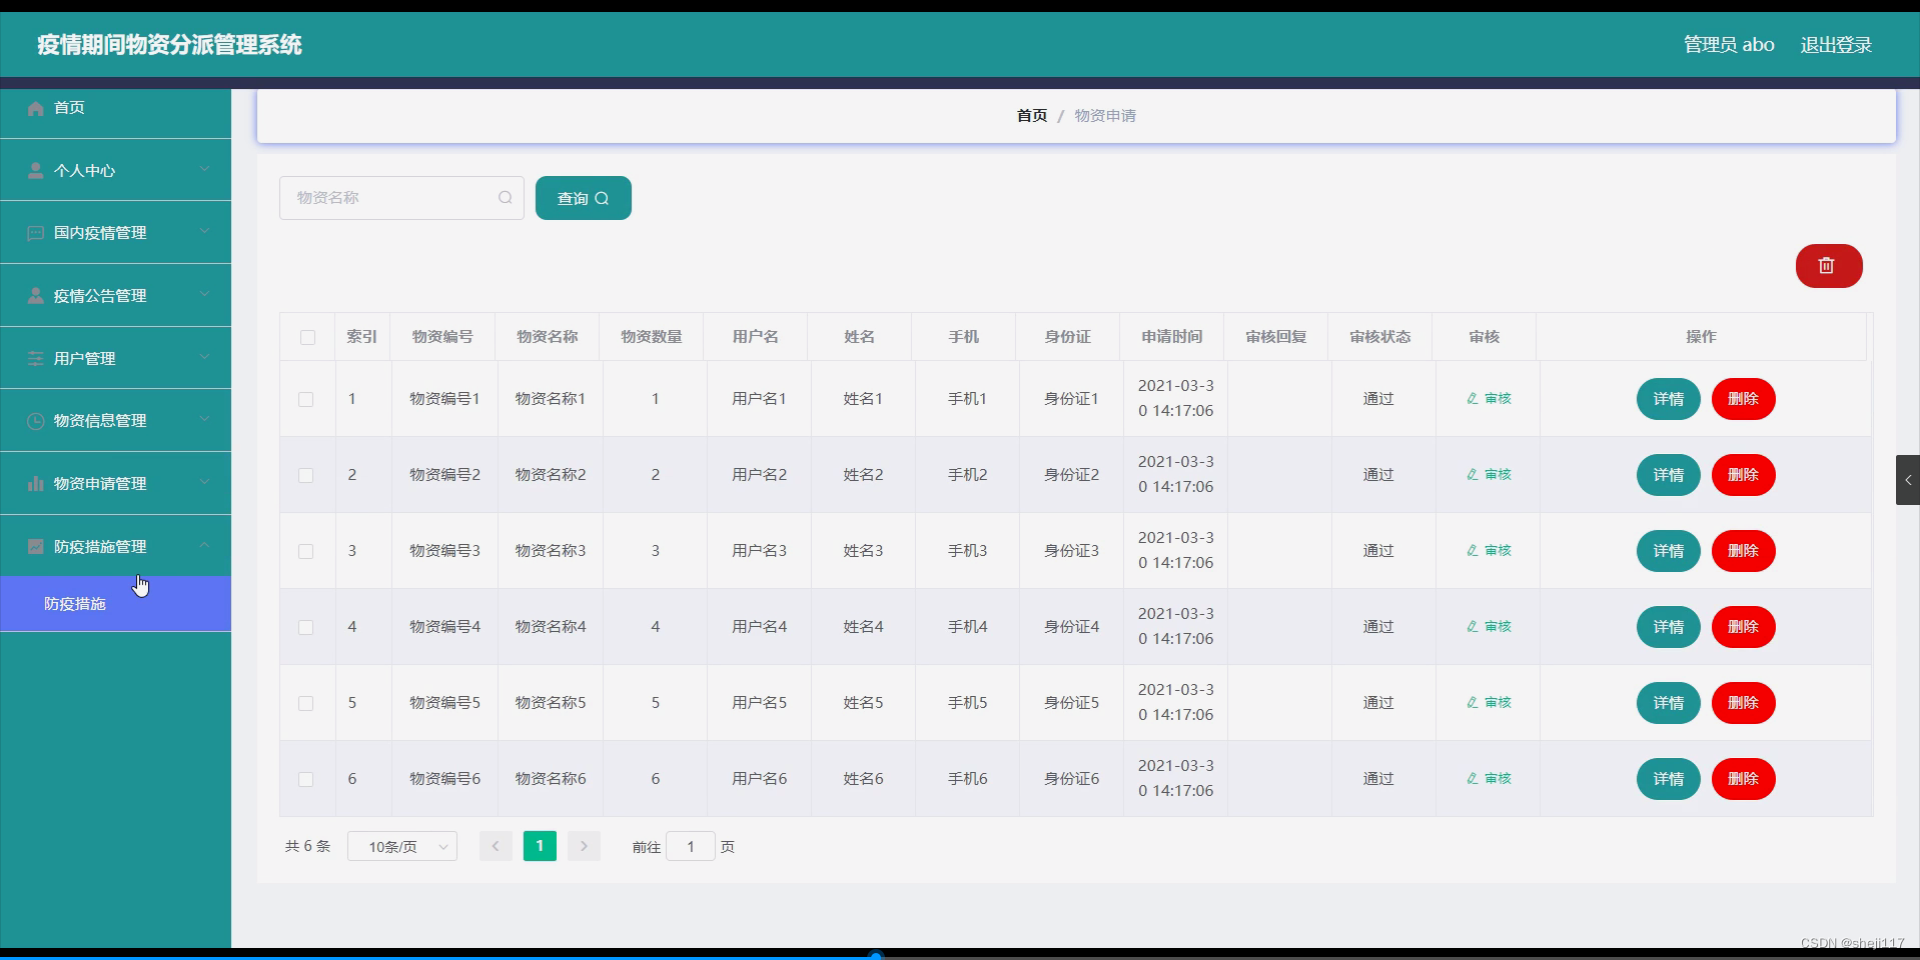Screen dimensions: 1920x960
Task: Click the red trash batch delete button
Action: pyautogui.click(x=1828, y=266)
